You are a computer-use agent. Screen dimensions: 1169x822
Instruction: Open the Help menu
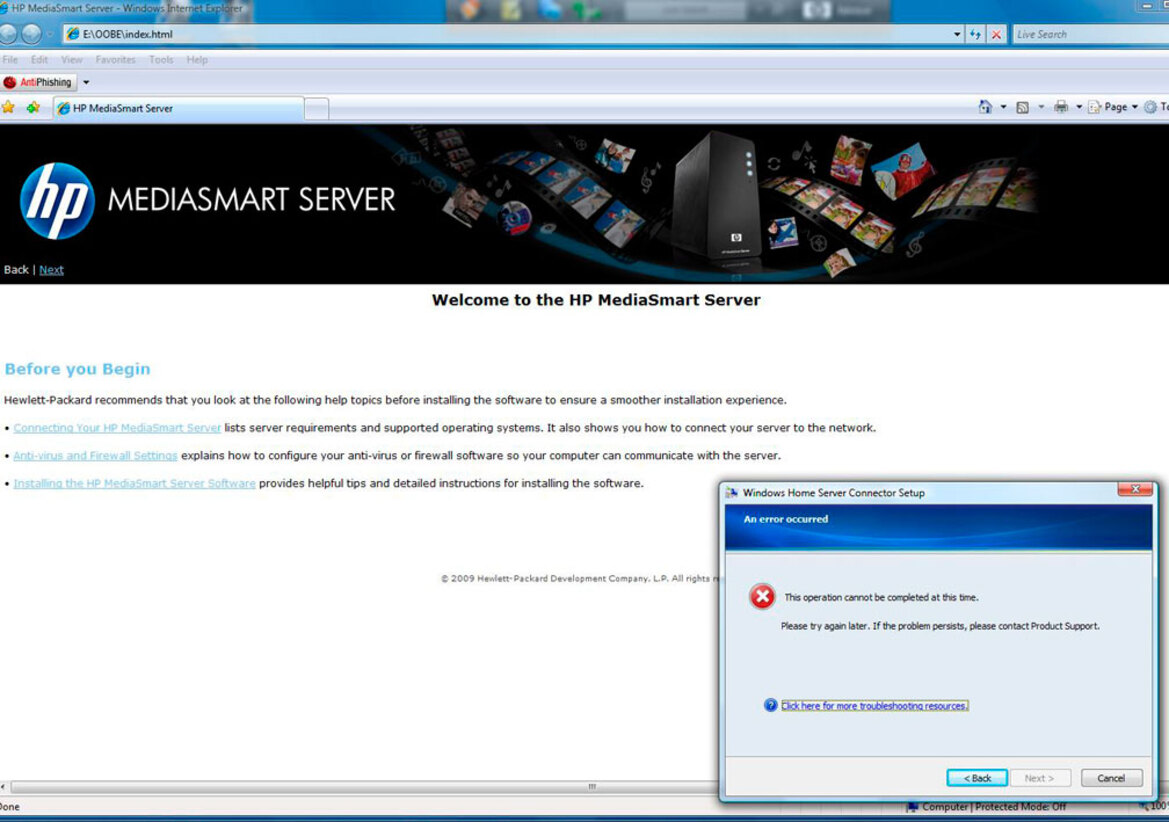click(197, 60)
